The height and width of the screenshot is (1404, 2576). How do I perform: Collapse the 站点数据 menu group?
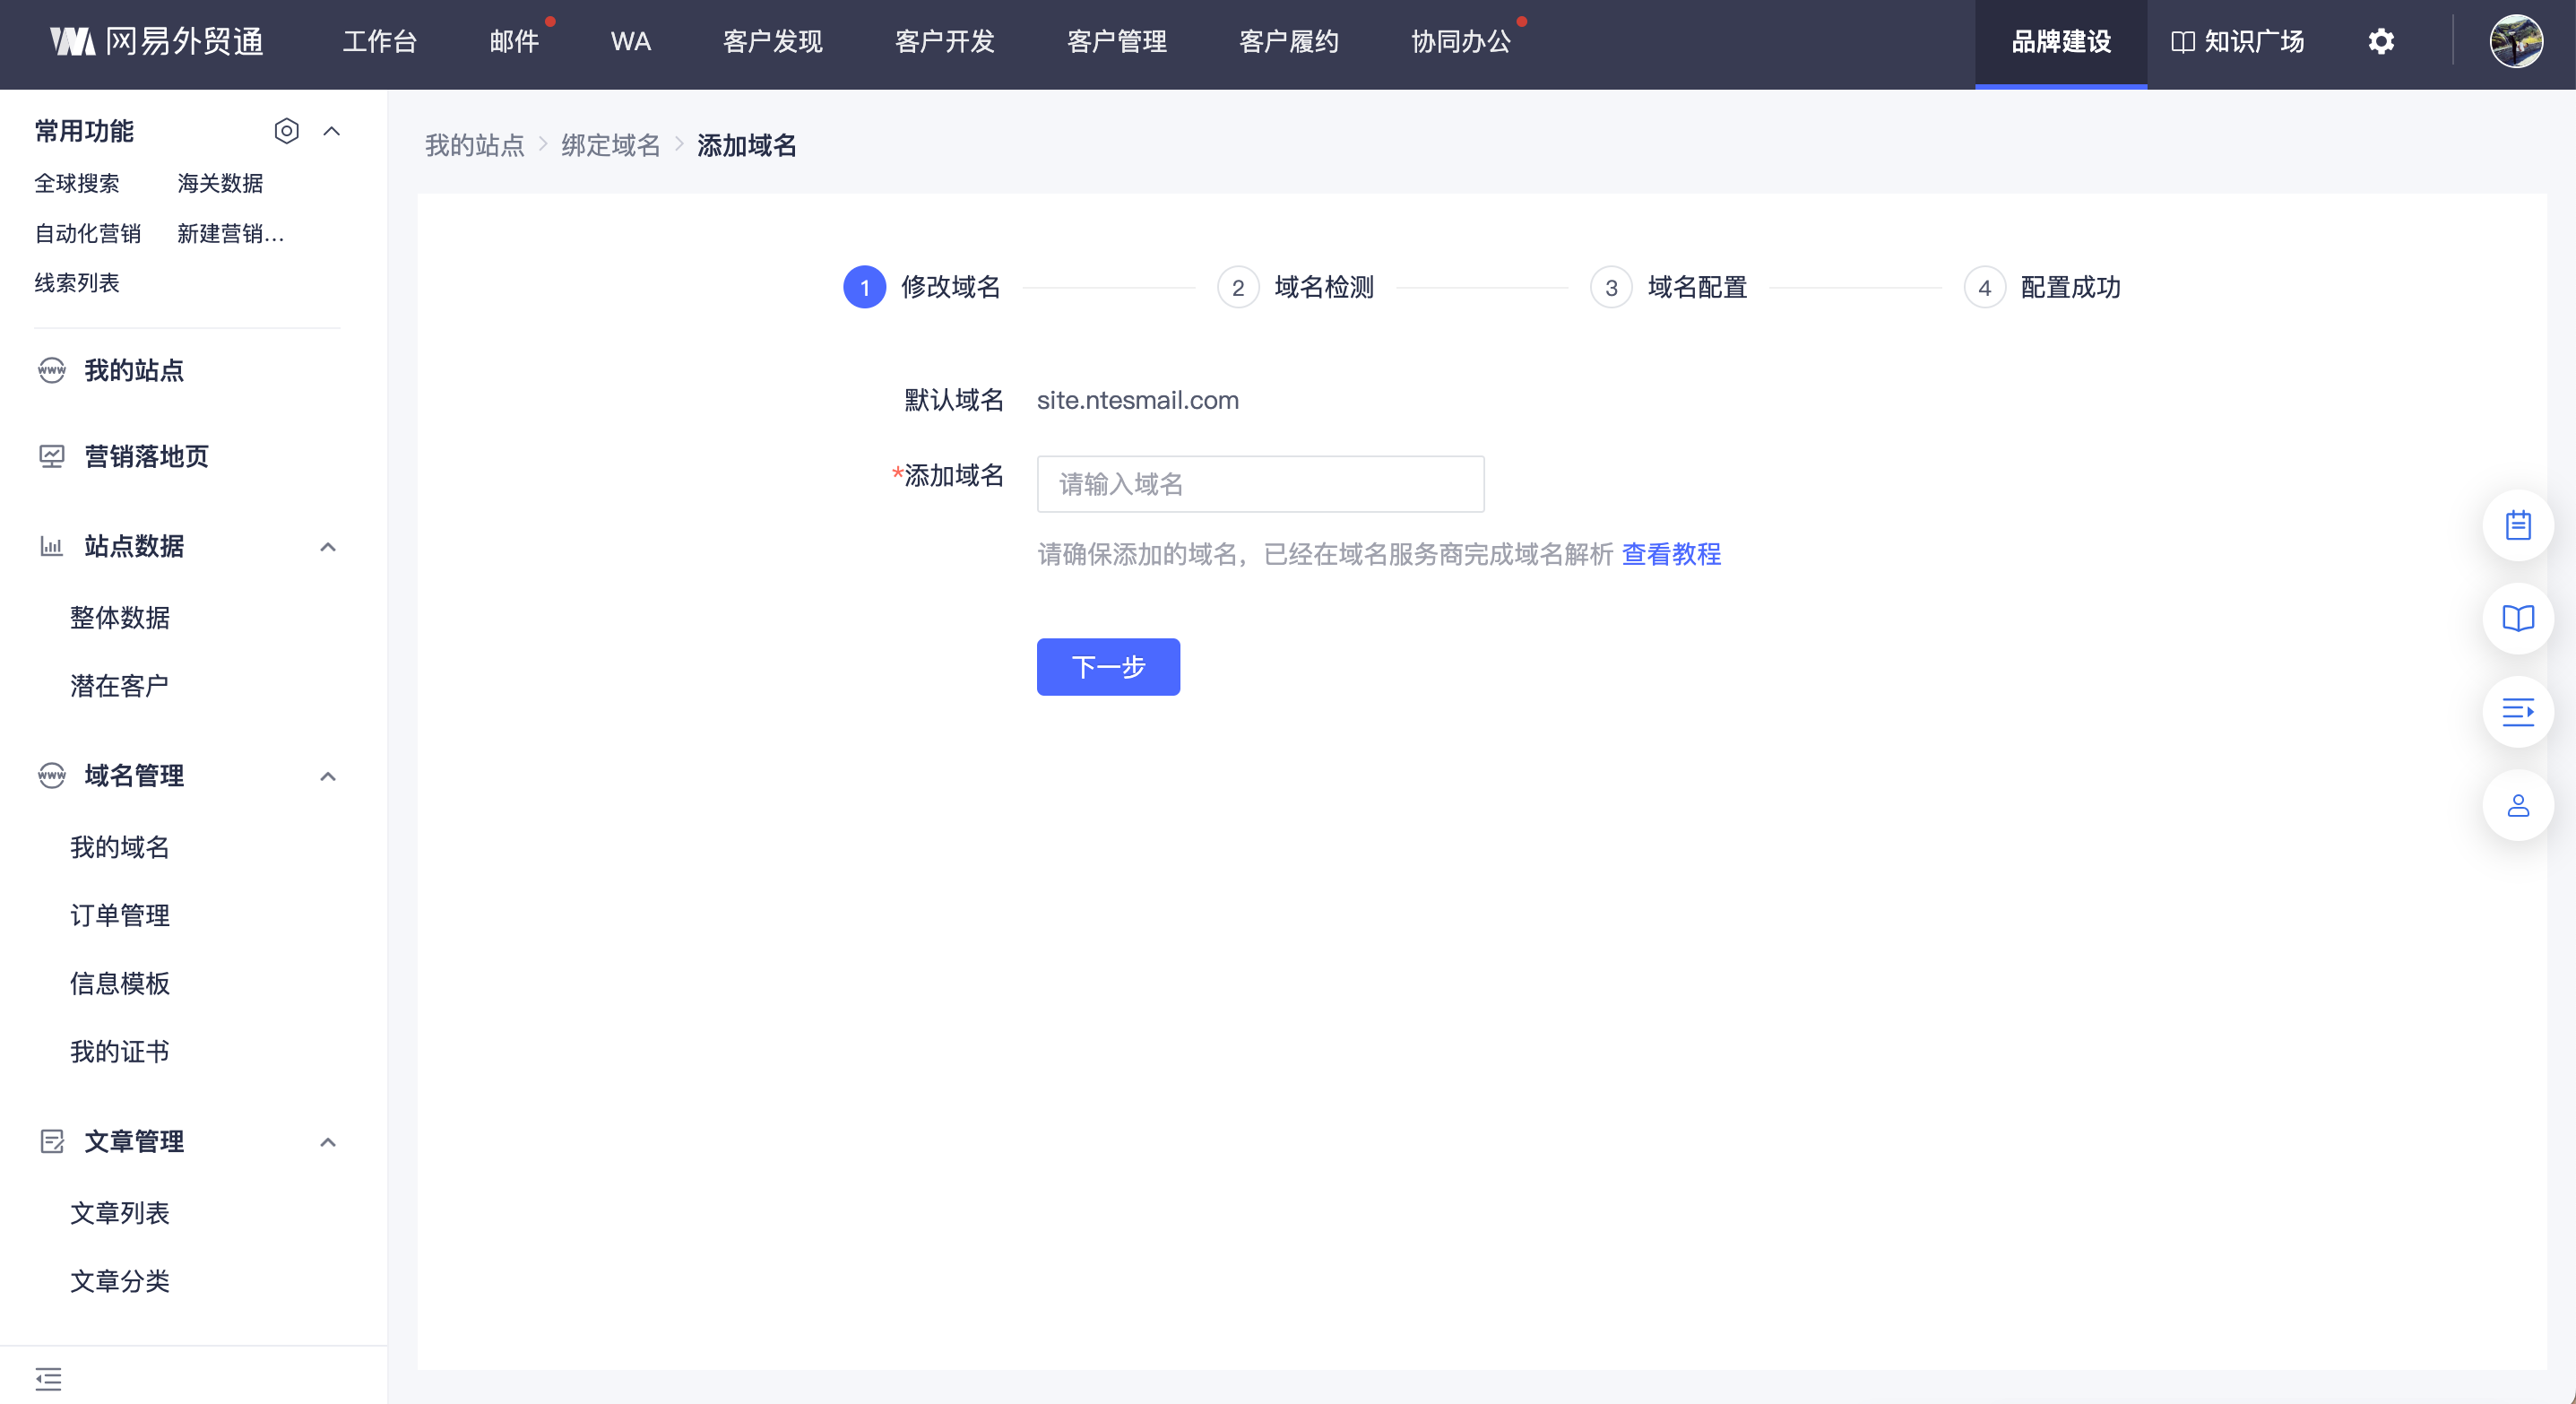point(327,547)
